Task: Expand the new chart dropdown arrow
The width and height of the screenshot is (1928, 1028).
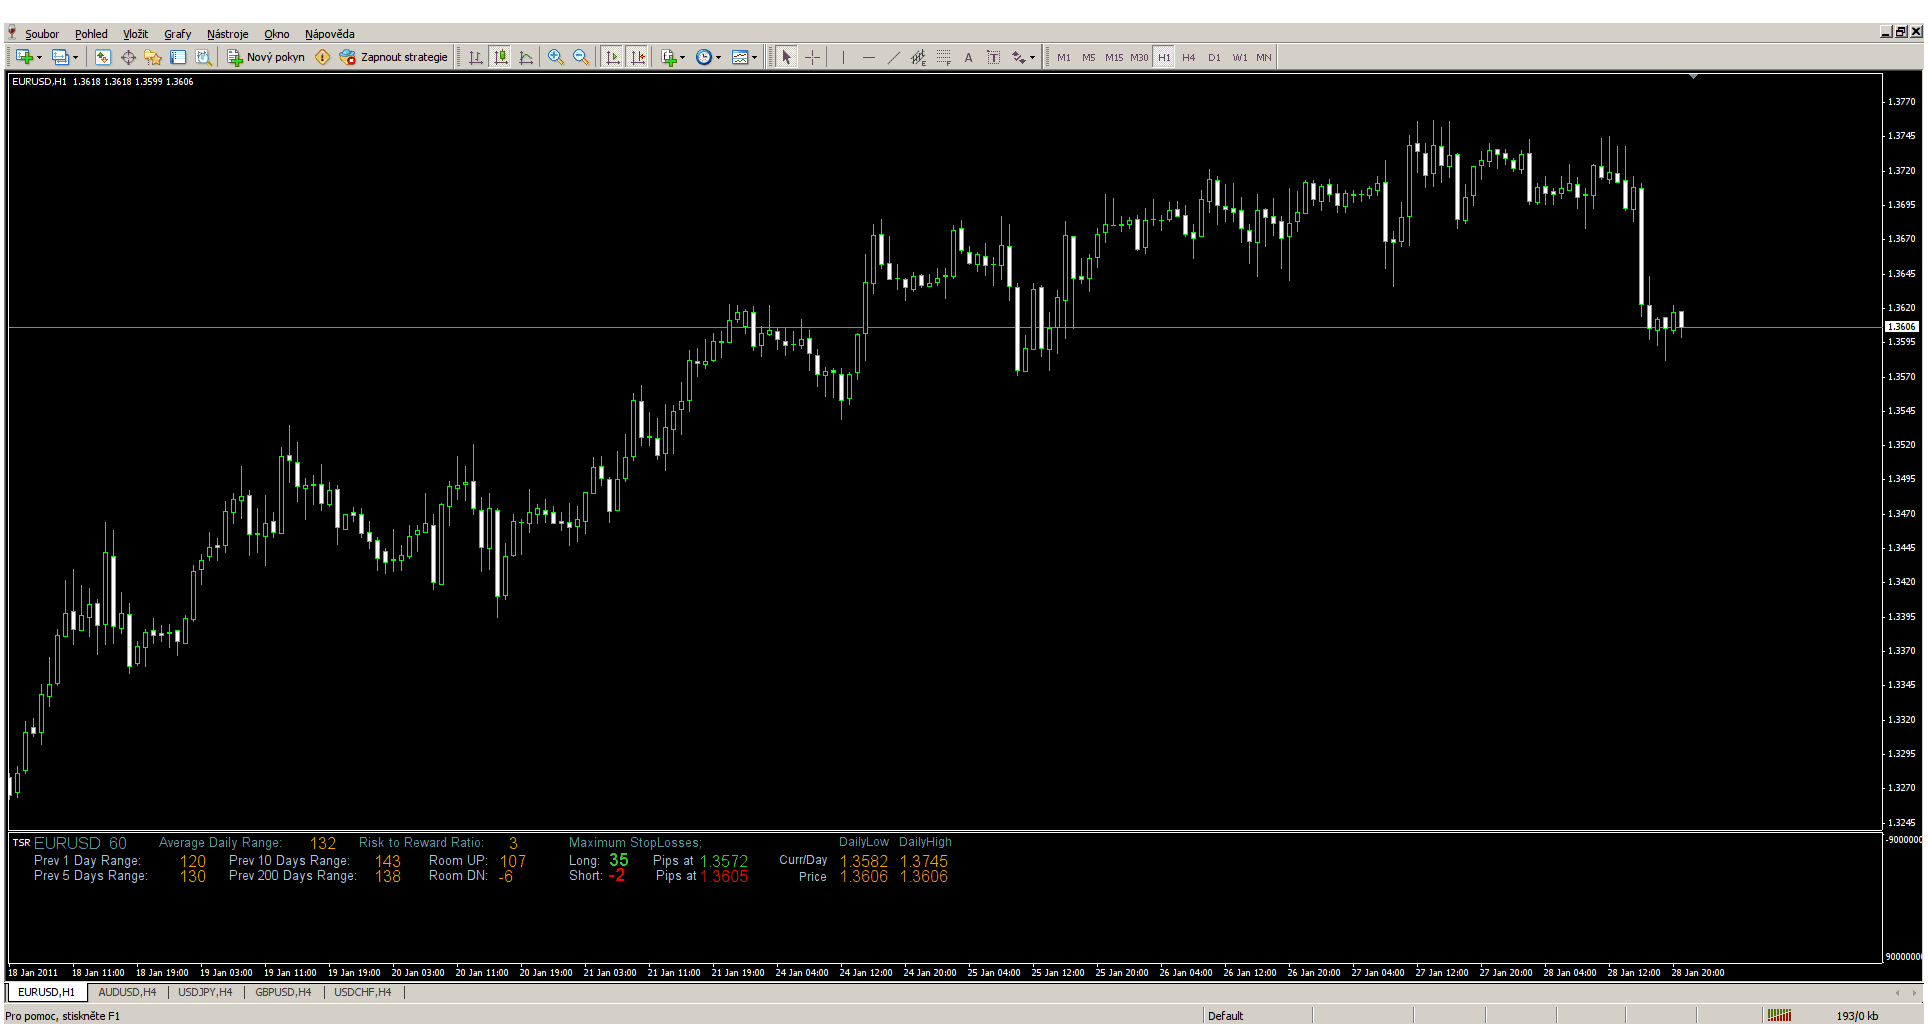Action: (39, 57)
